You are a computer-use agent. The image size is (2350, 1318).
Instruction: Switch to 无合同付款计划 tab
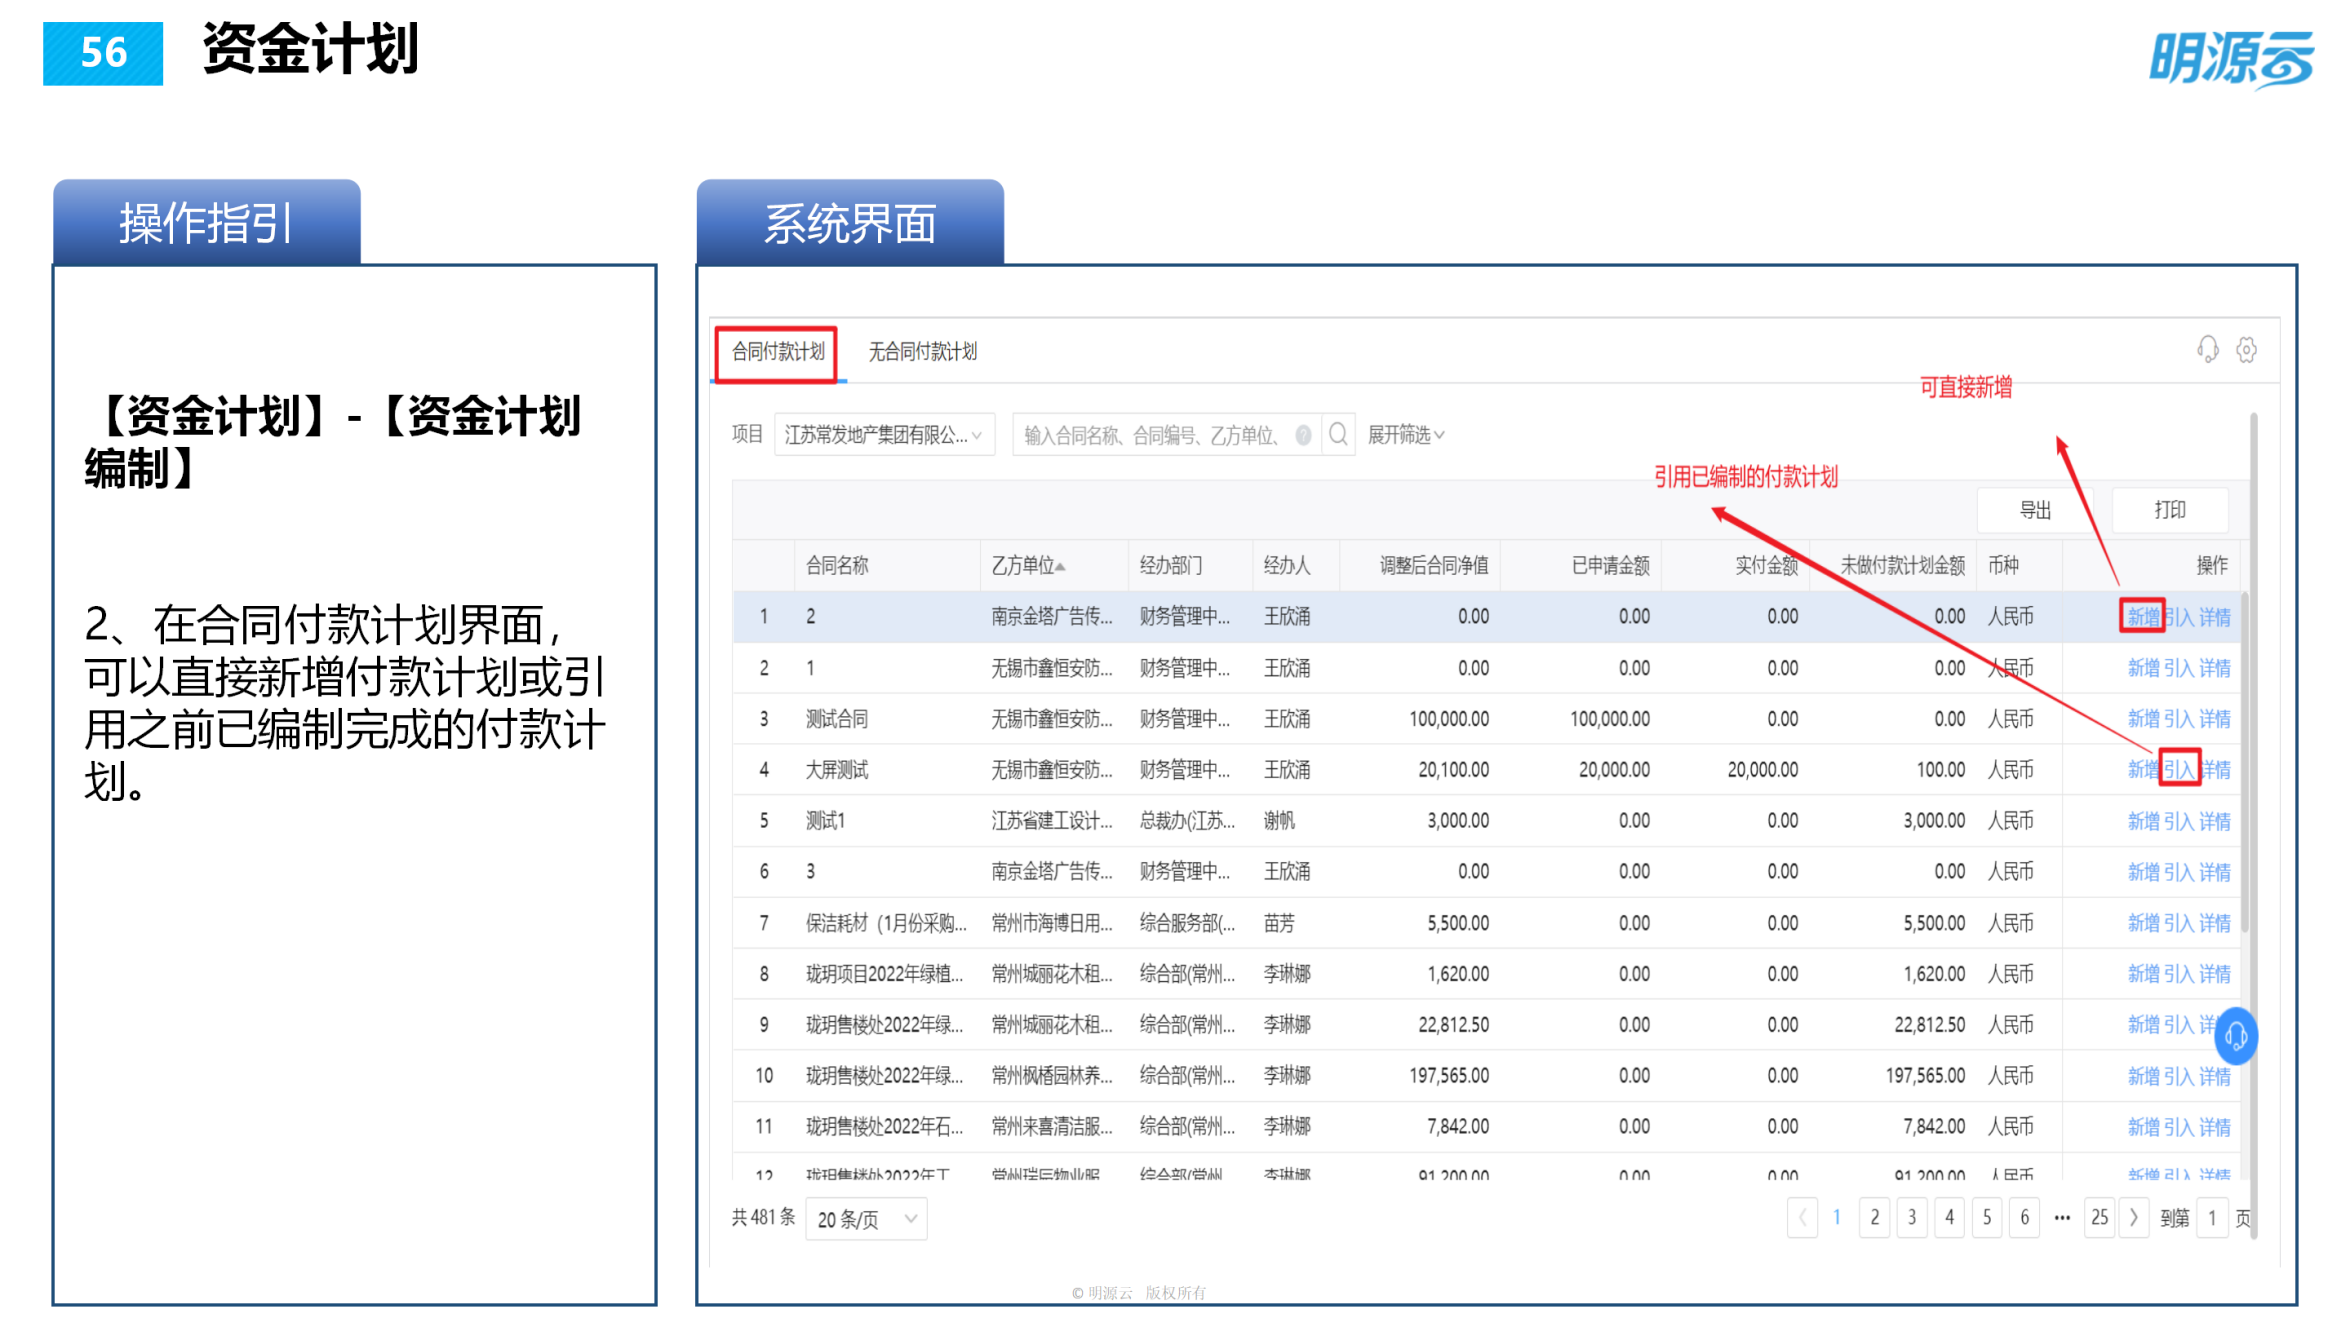[922, 352]
